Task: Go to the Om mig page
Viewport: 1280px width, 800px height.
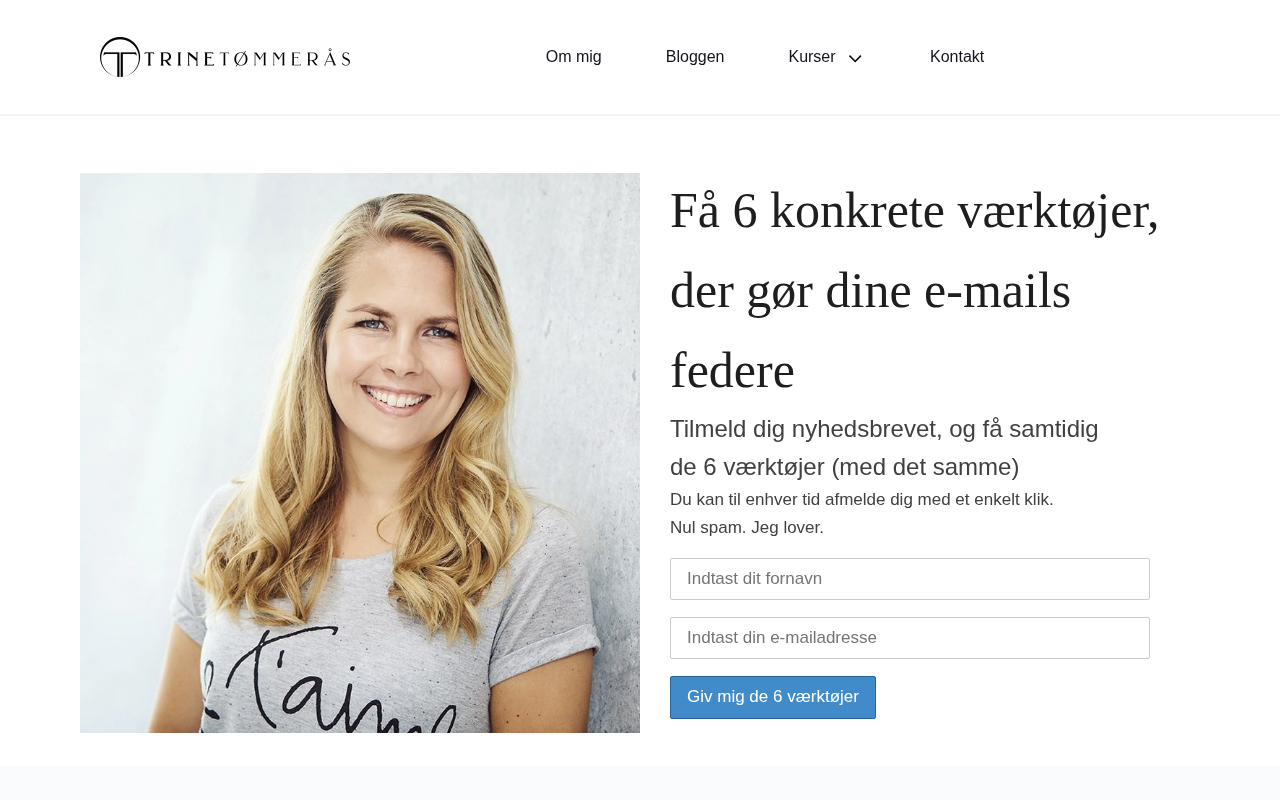Action: click(x=573, y=57)
